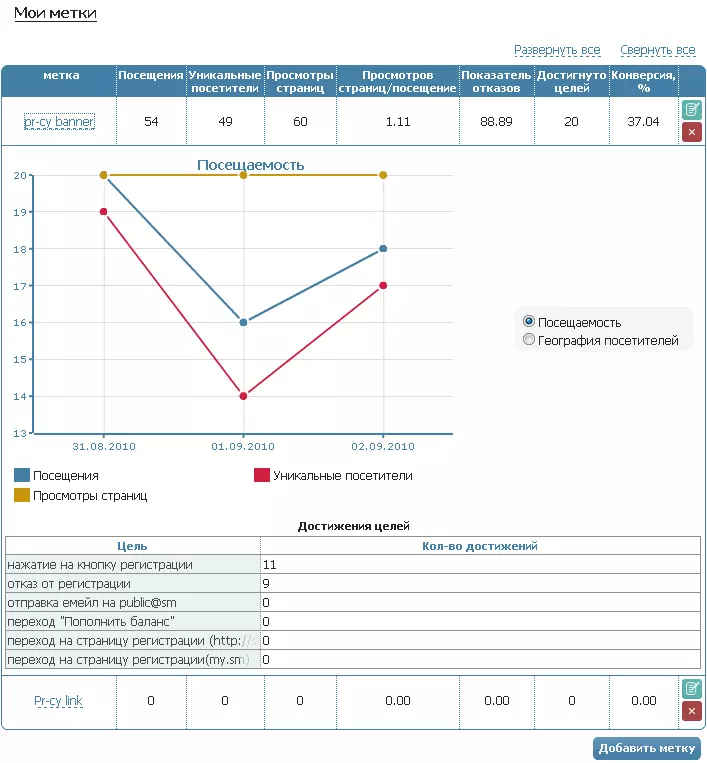Click переход на страницу регистрации (http:// goal
The height and width of the screenshot is (763, 707).
(133, 640)
